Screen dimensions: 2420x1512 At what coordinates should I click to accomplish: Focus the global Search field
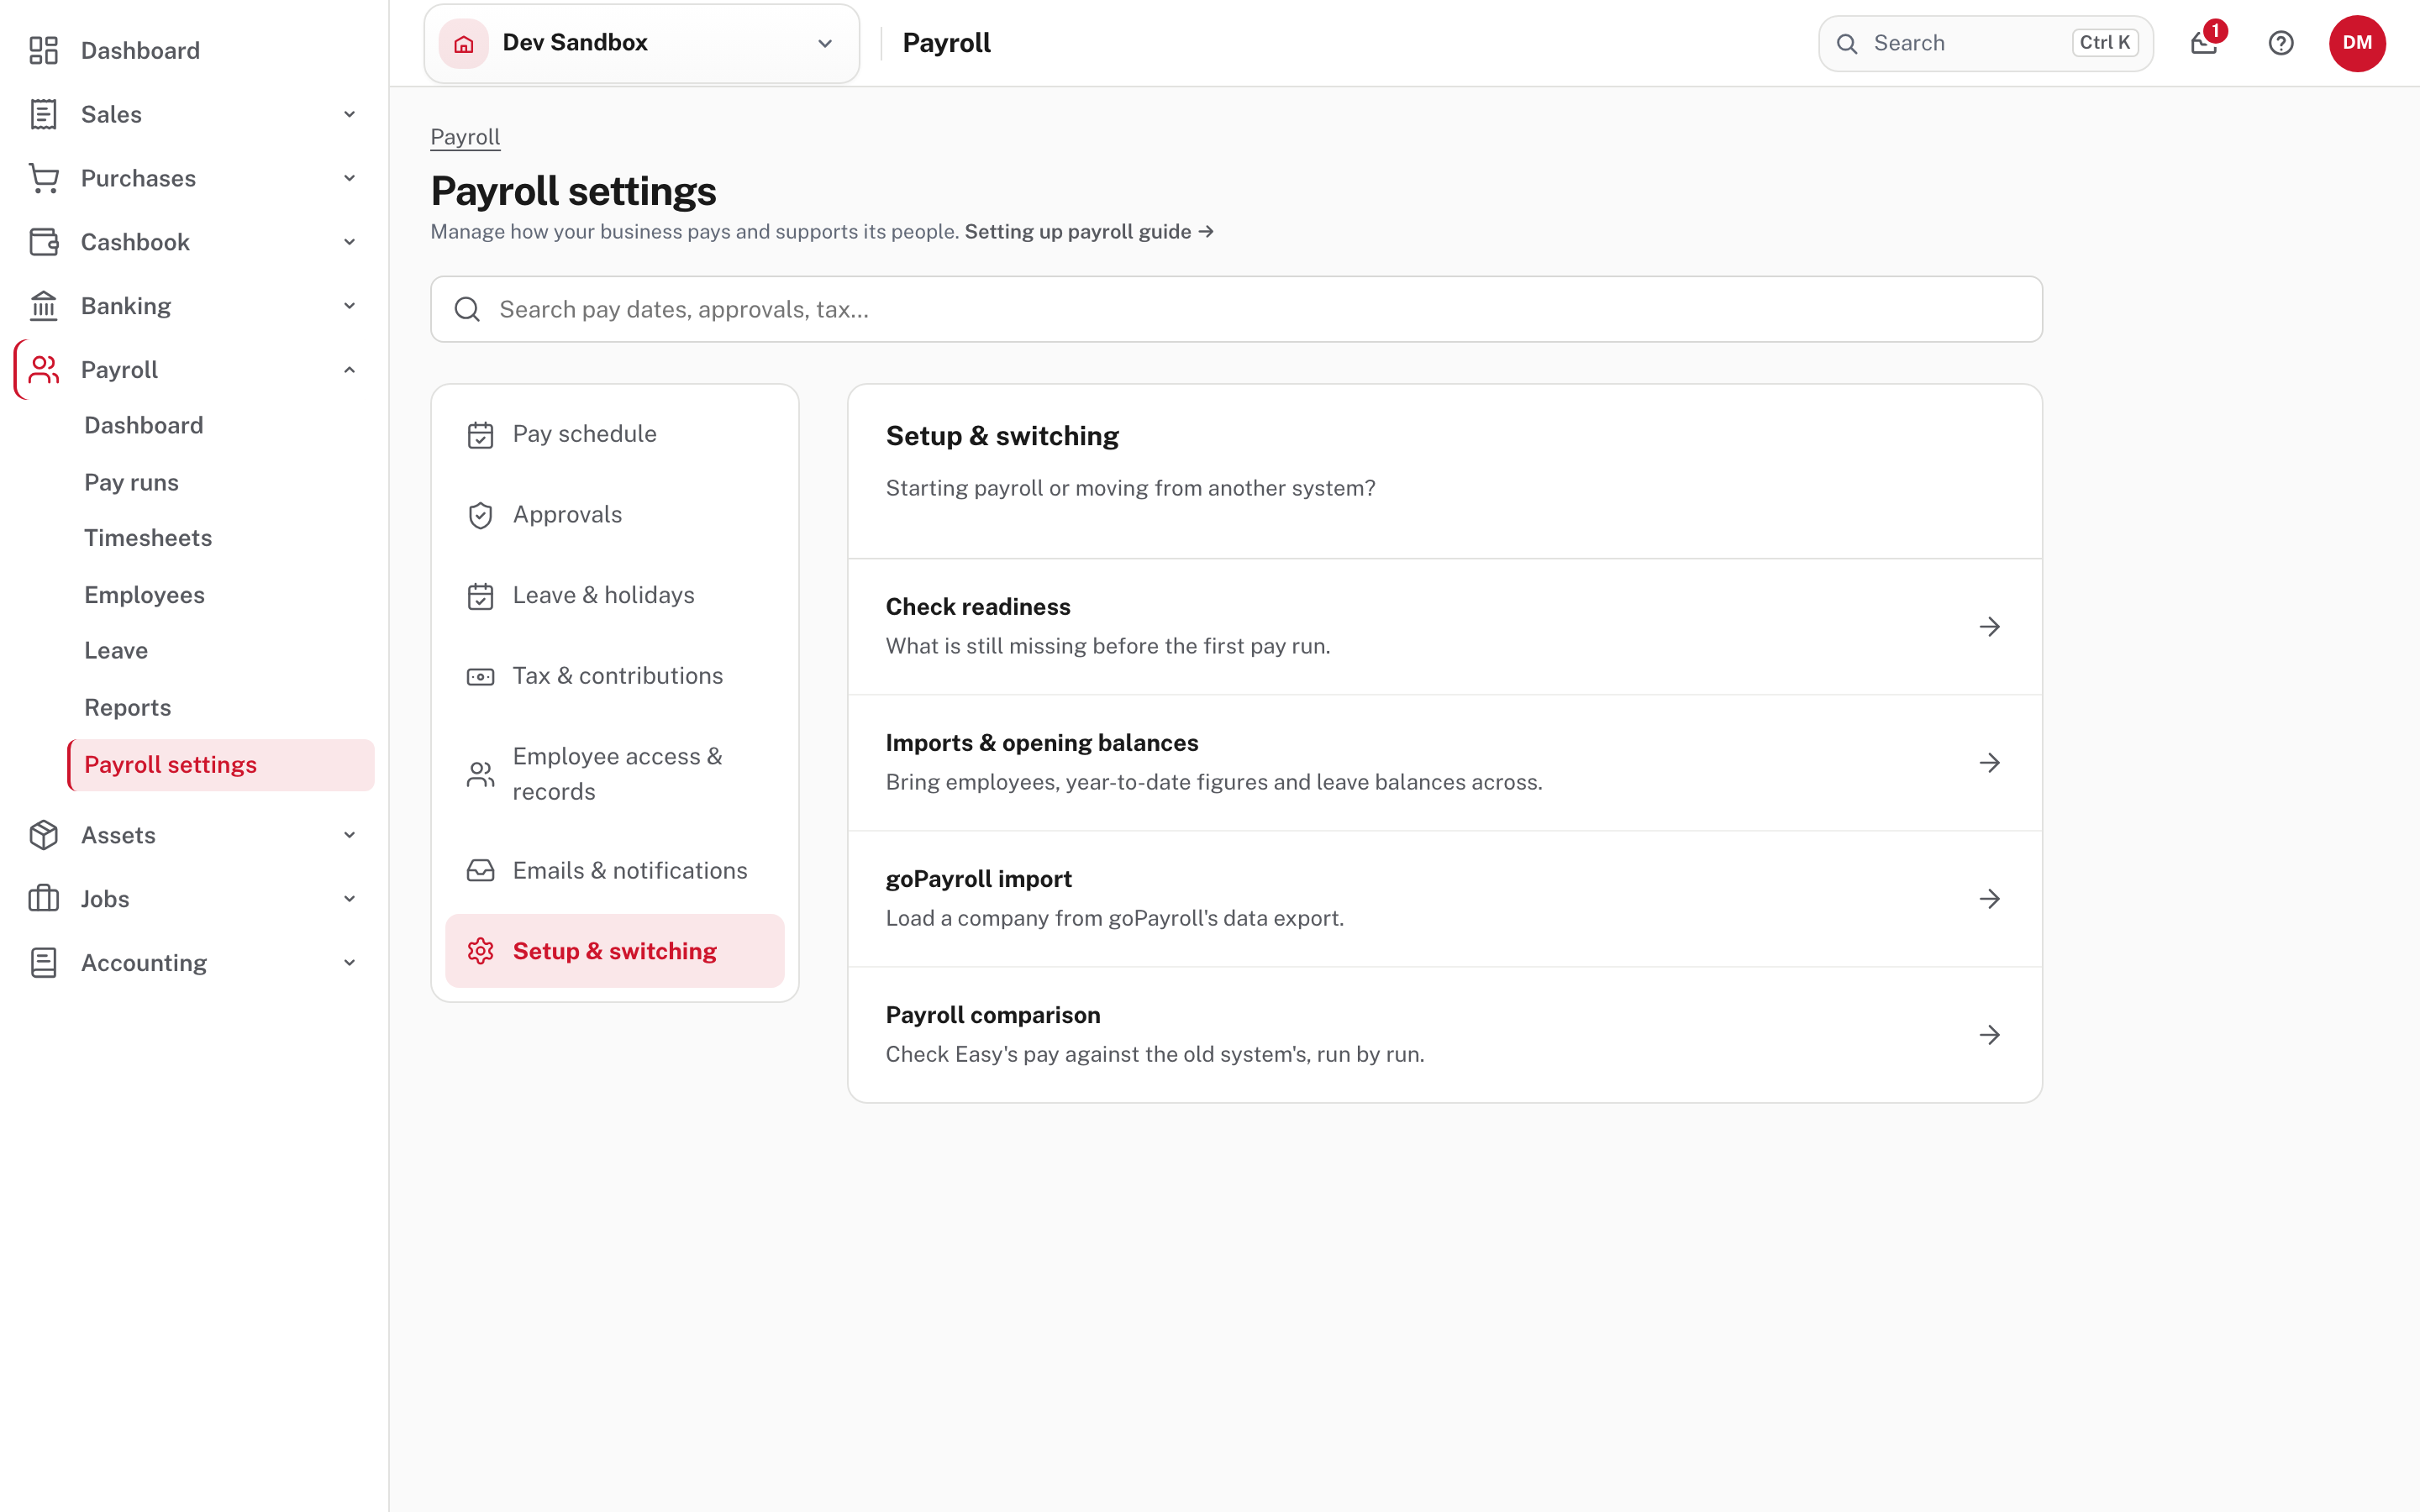(1985, 43)
